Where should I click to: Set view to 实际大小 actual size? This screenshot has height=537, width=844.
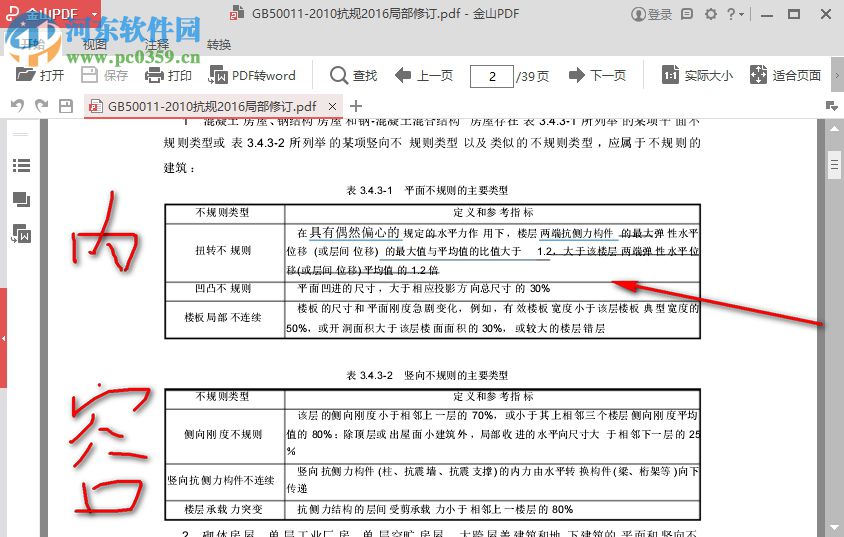pos(697,75)
